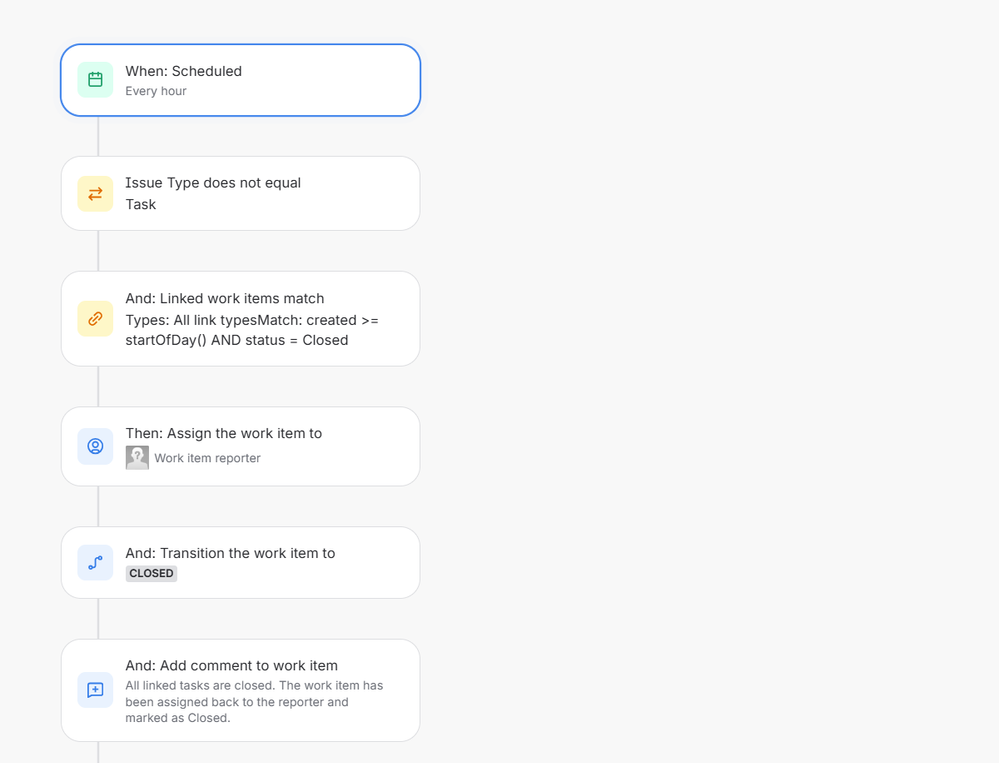
Task: Open the Transition the work item action
Action: (240, 562)
